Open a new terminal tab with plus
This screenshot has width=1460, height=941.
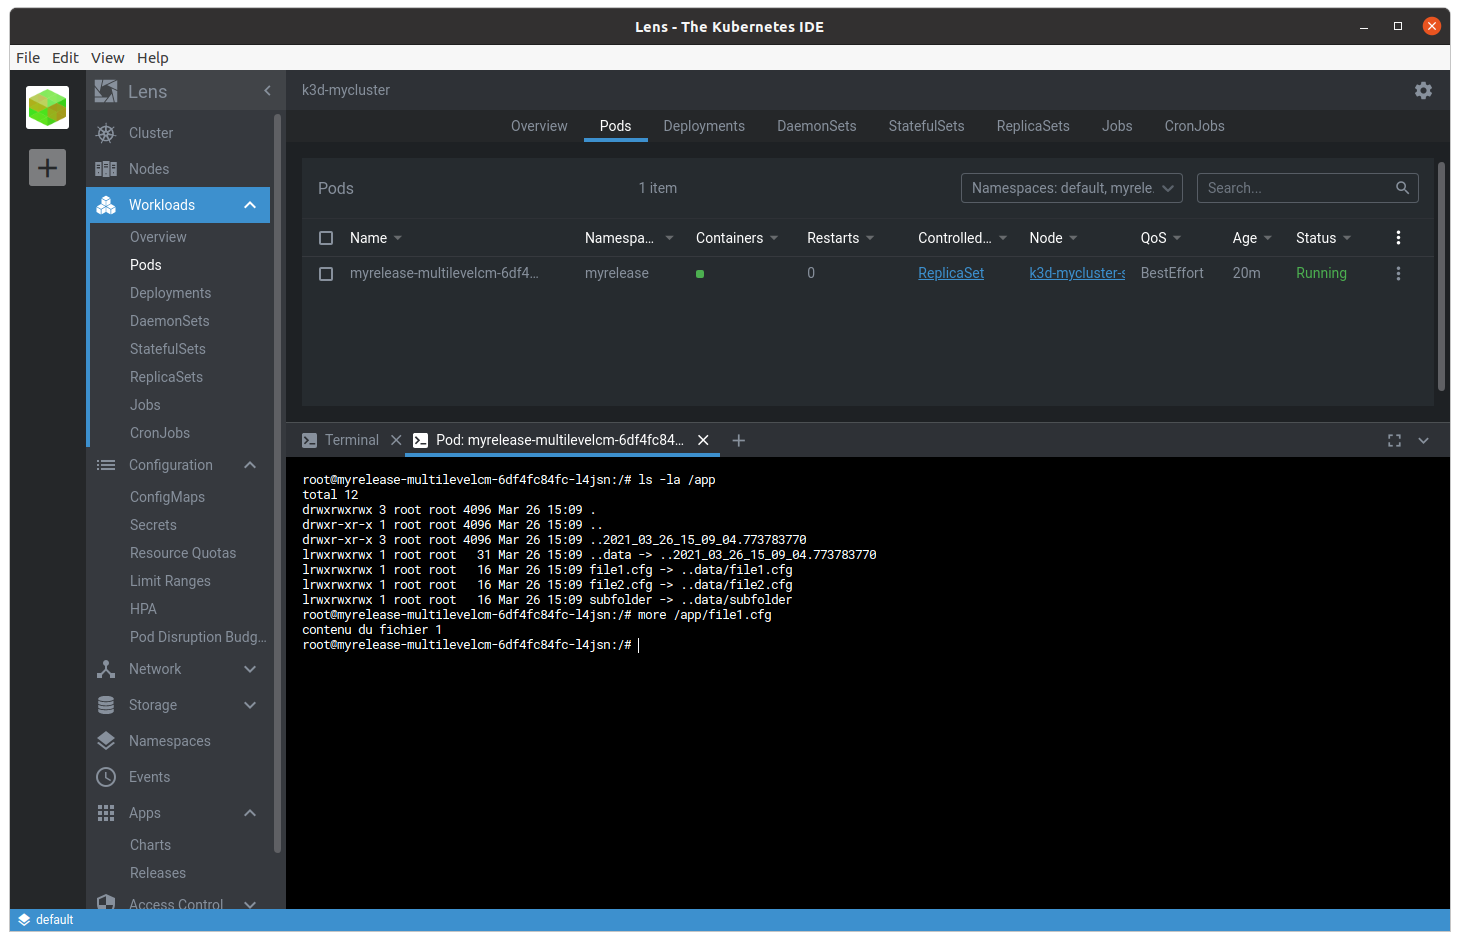pos(739,440)
